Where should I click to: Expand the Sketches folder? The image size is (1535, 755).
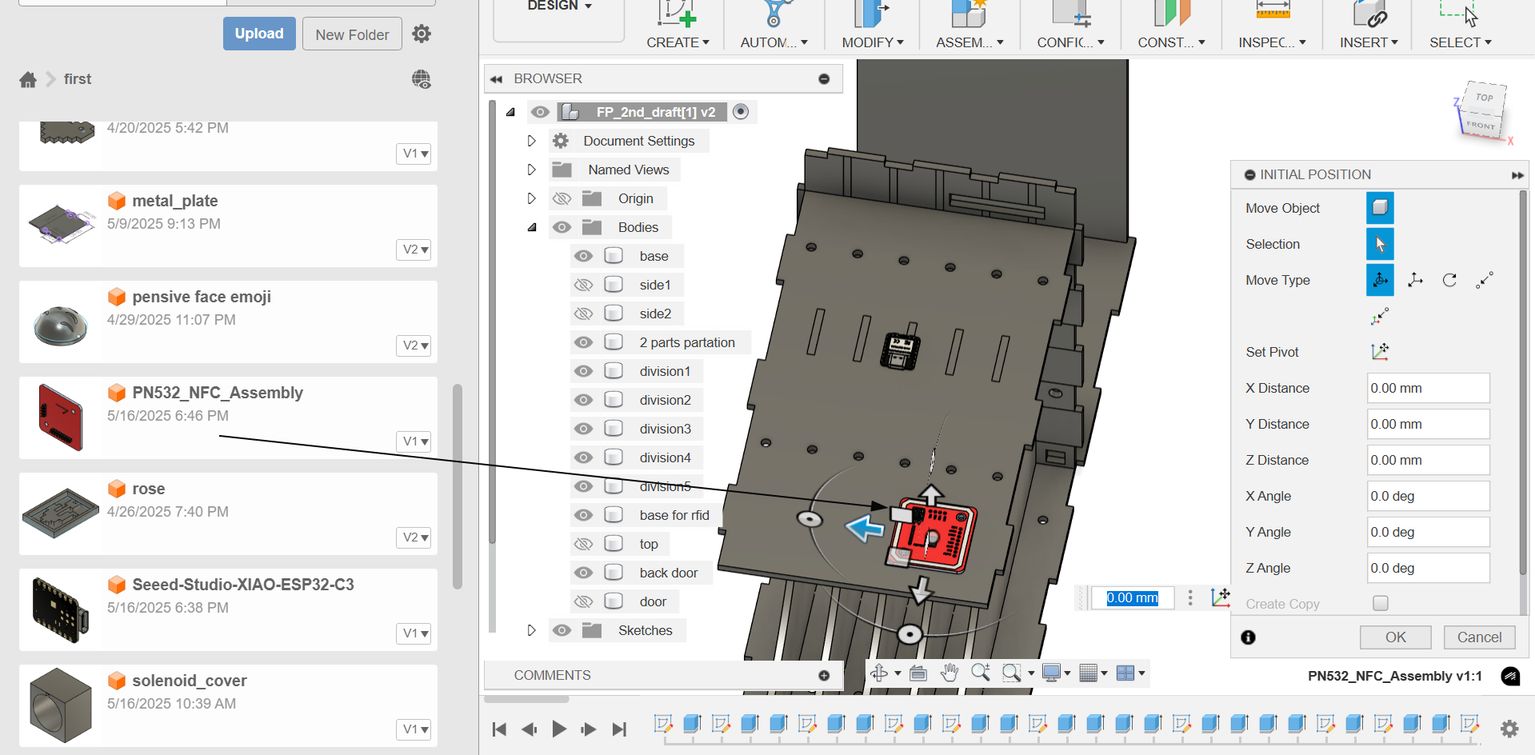[x=532, y=631]
